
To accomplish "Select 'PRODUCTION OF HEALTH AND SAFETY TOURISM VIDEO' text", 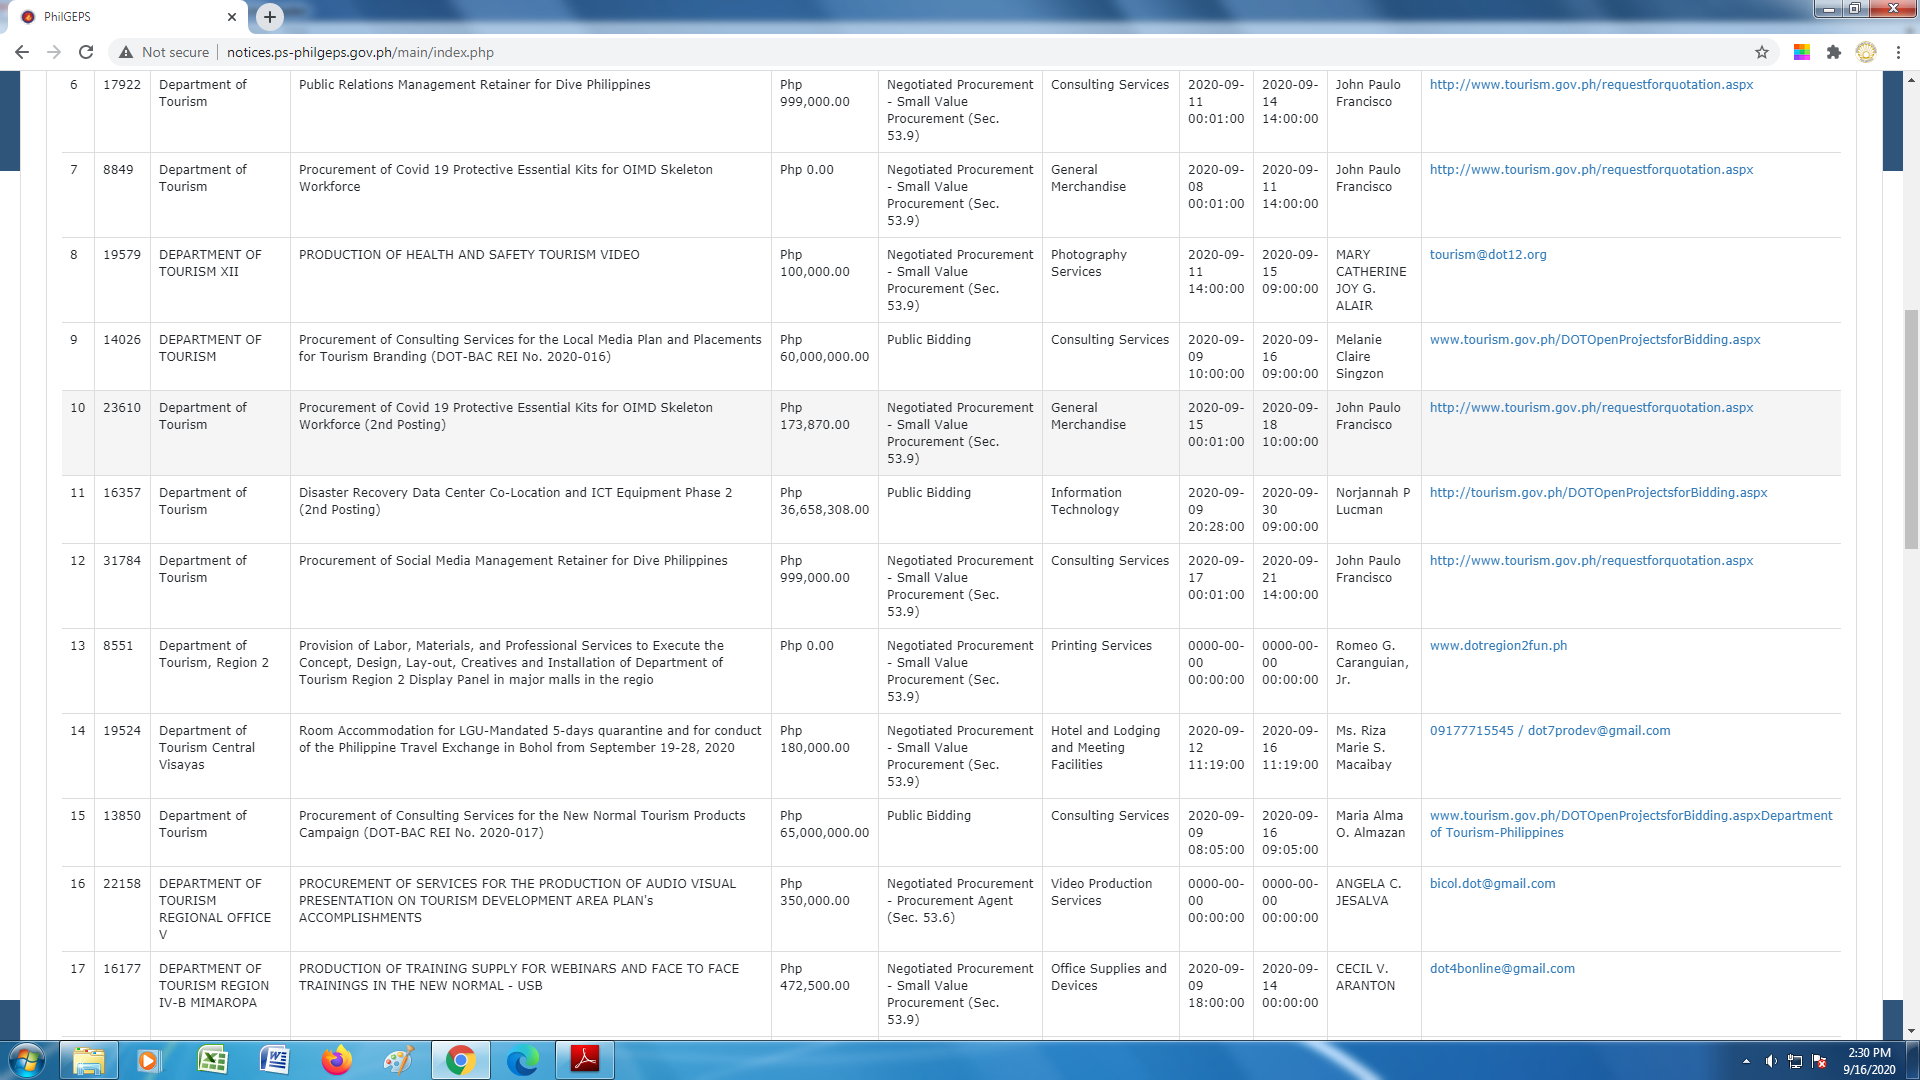I will point(469,255).
